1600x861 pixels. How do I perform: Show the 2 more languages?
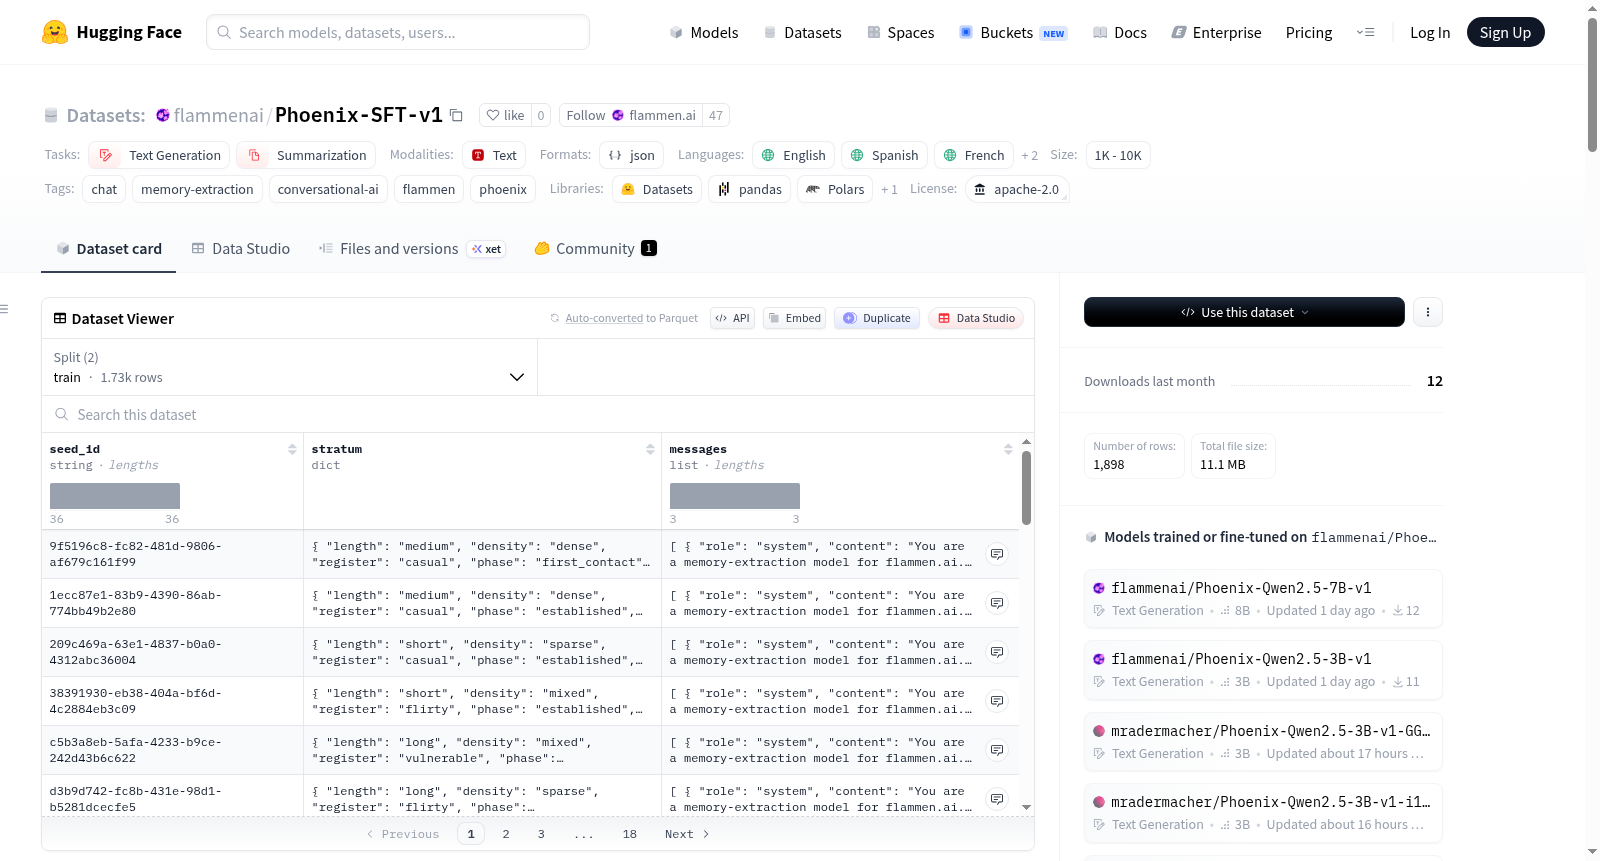pos(1029,156)
